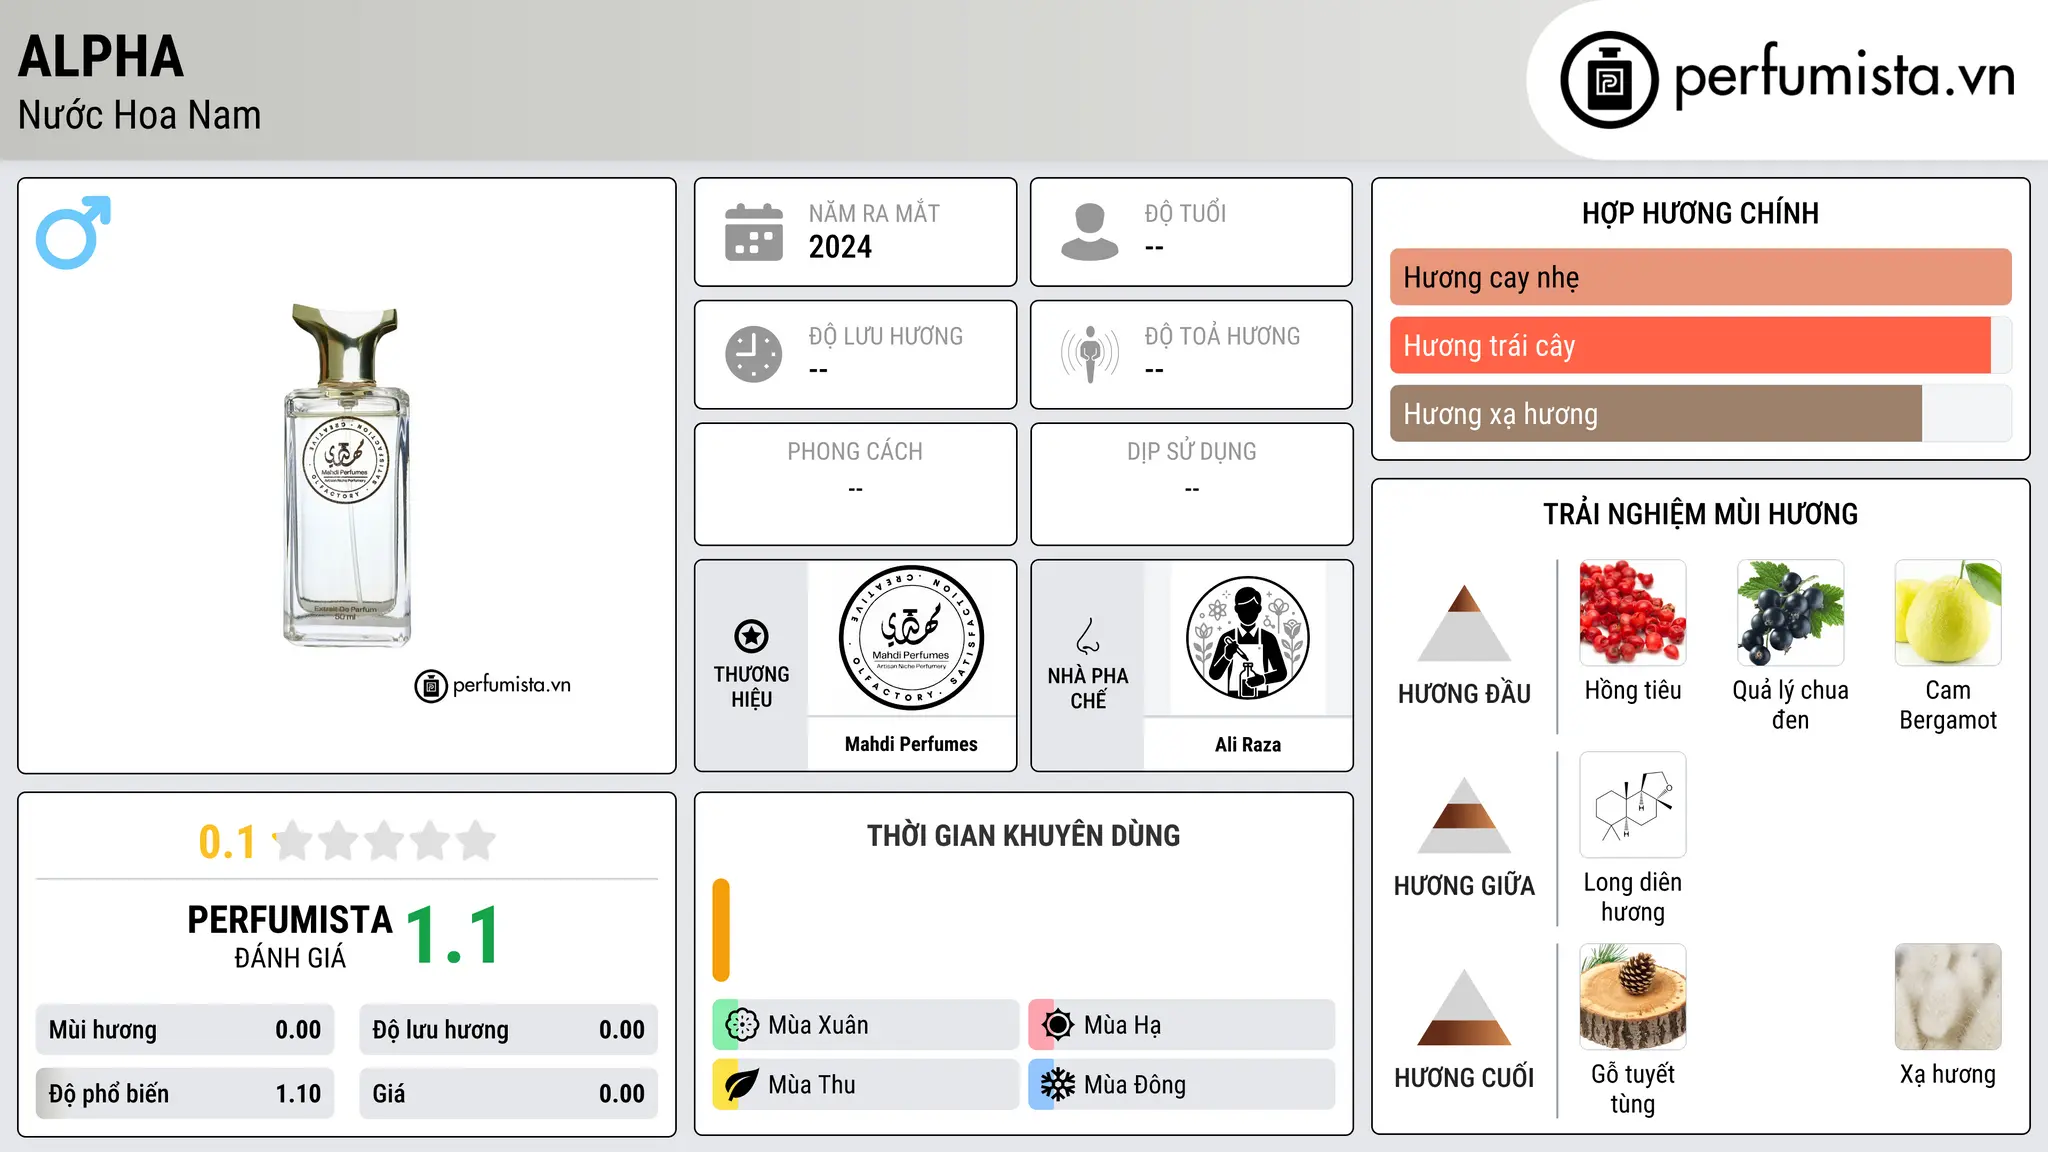Click the orange recommended-time vertical bar
This screenshot has height=1152, width=2048.
(x=721, y=930)
